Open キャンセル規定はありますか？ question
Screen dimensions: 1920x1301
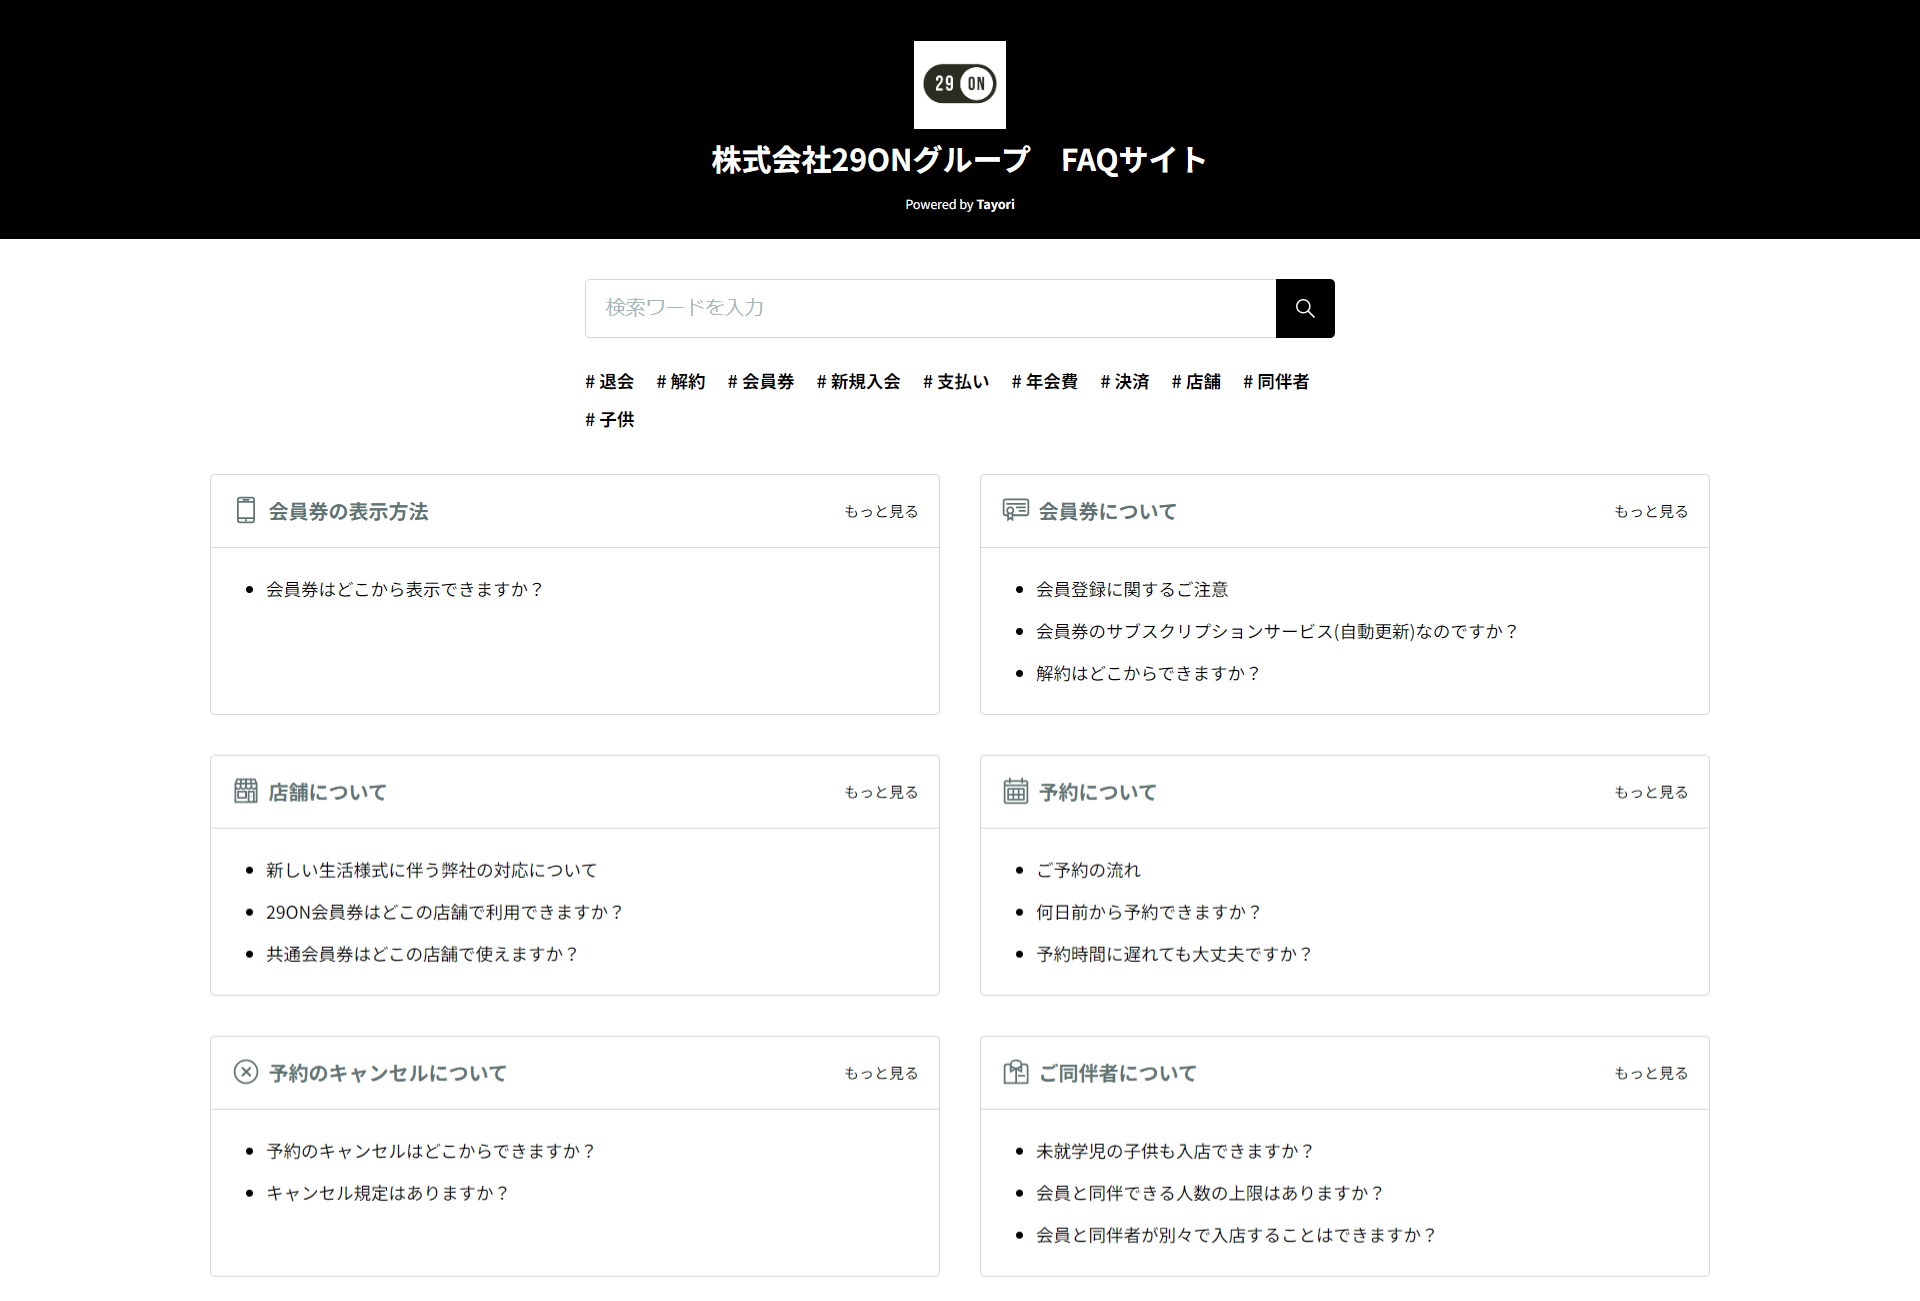pos(387,1194)
